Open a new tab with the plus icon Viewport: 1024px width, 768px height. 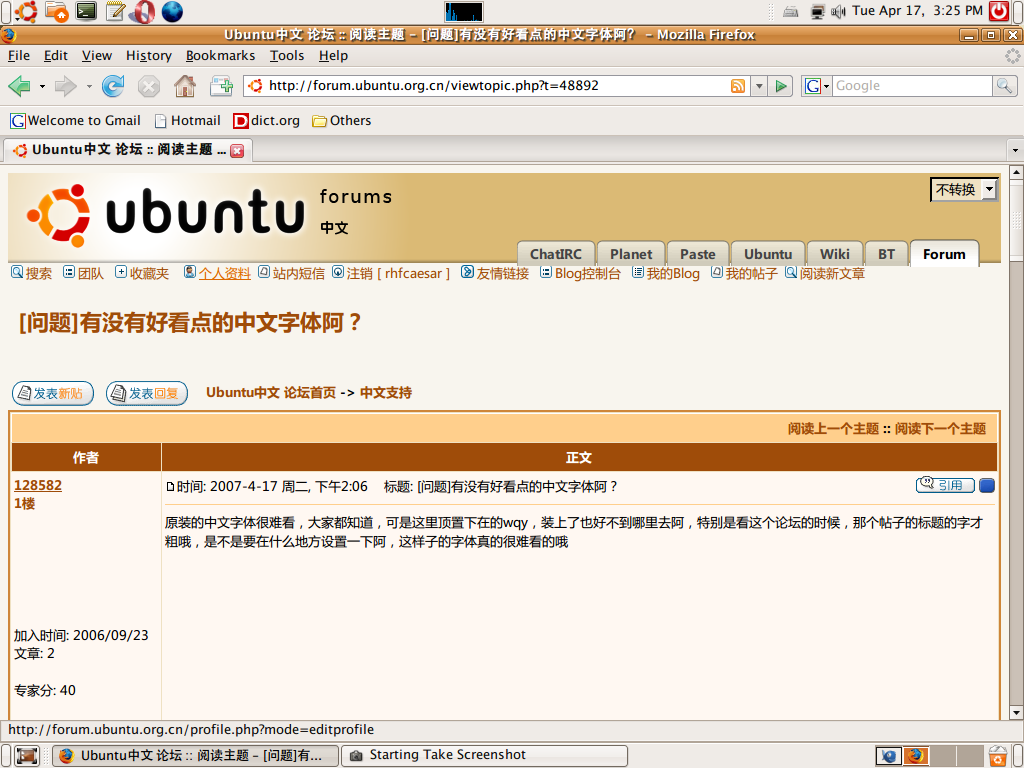coord(221,86)
